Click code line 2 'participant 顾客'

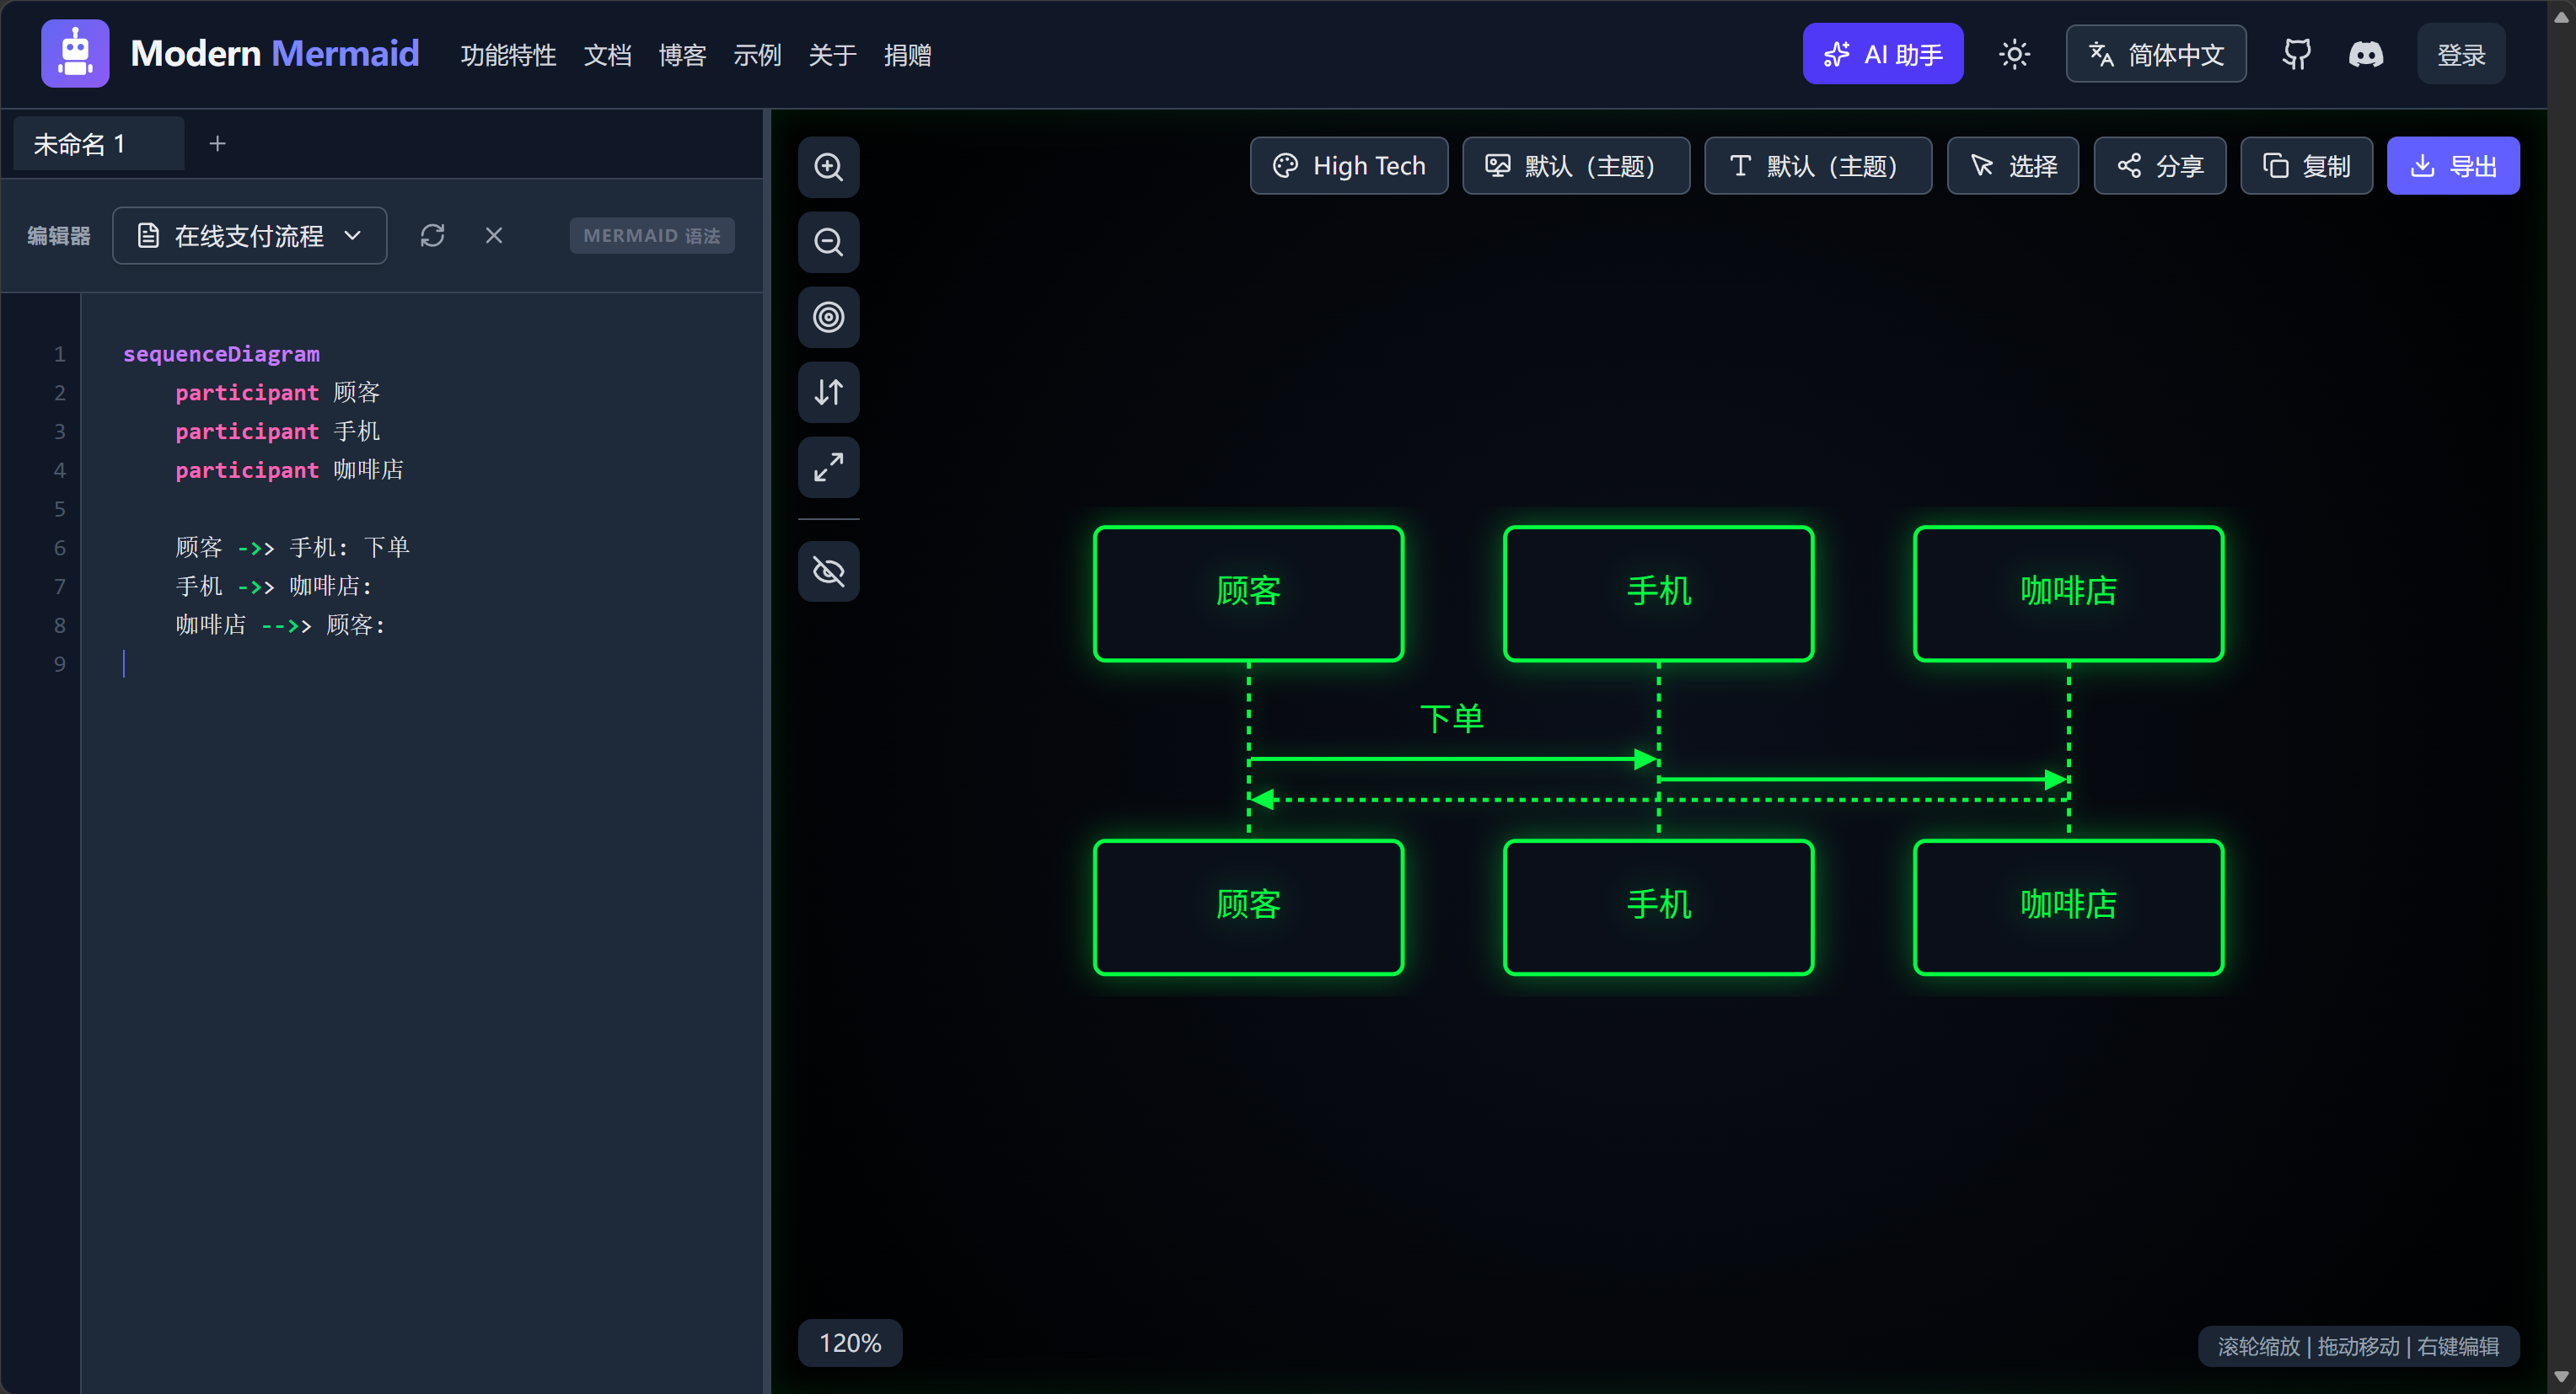[x=278, y=393]
